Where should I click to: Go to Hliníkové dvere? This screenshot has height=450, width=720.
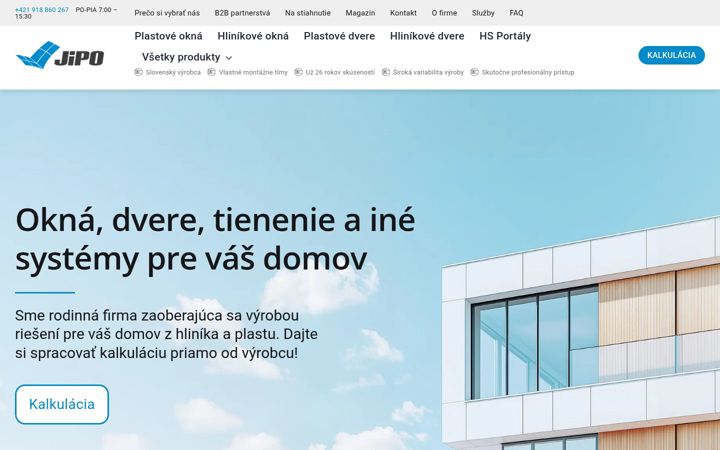coord(427,36)
